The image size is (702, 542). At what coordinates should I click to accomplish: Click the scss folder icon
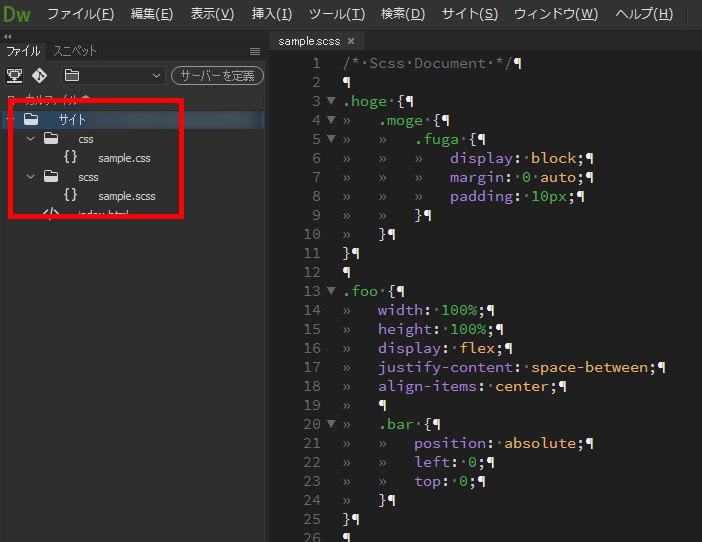coord(51,176)
